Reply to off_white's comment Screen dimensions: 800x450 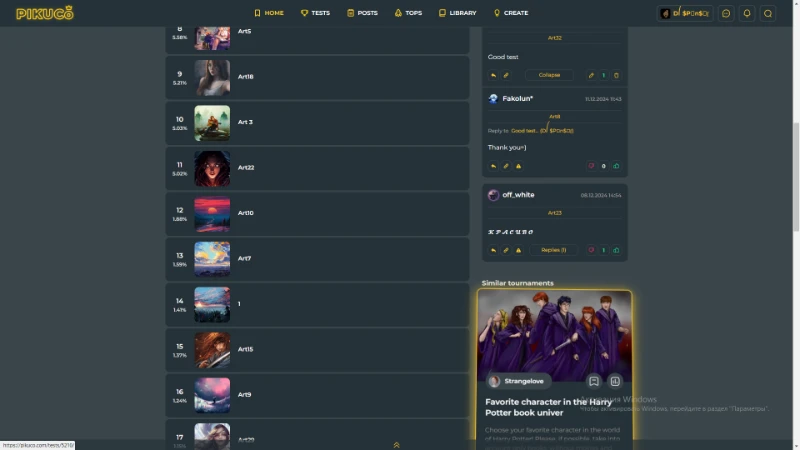[x=493, y=251]
